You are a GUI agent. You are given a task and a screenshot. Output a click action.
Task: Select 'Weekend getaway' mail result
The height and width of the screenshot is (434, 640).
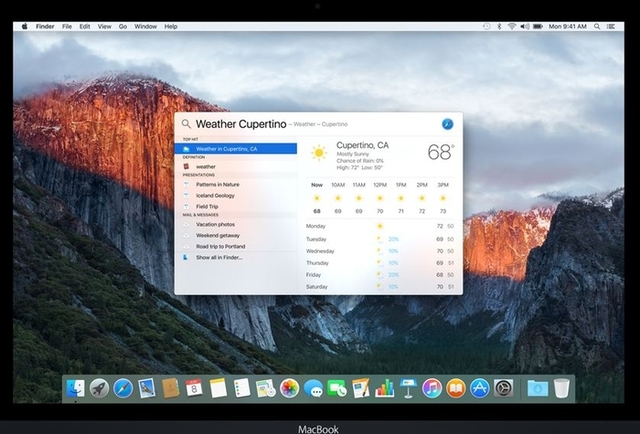(x=236, y=236)
